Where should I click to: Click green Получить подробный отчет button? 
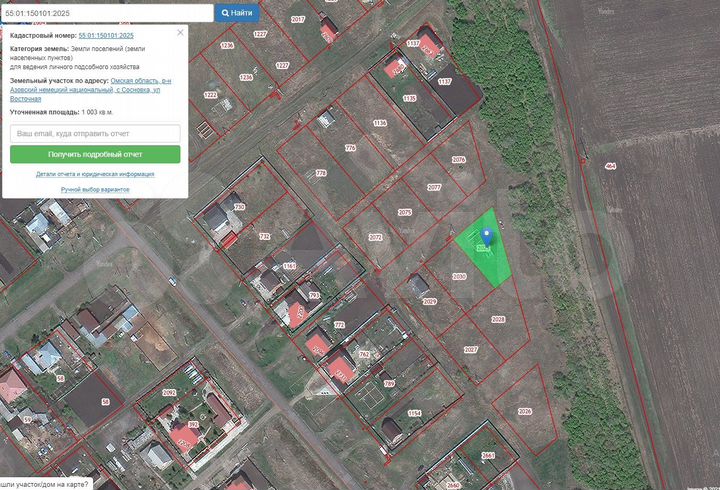(x=95, y=155)
